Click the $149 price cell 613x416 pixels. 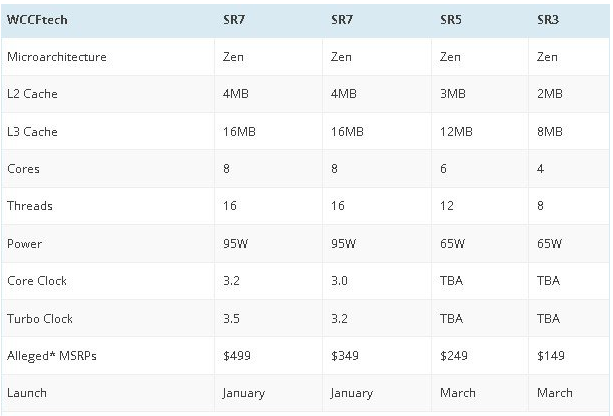click(x=551, y=356)
